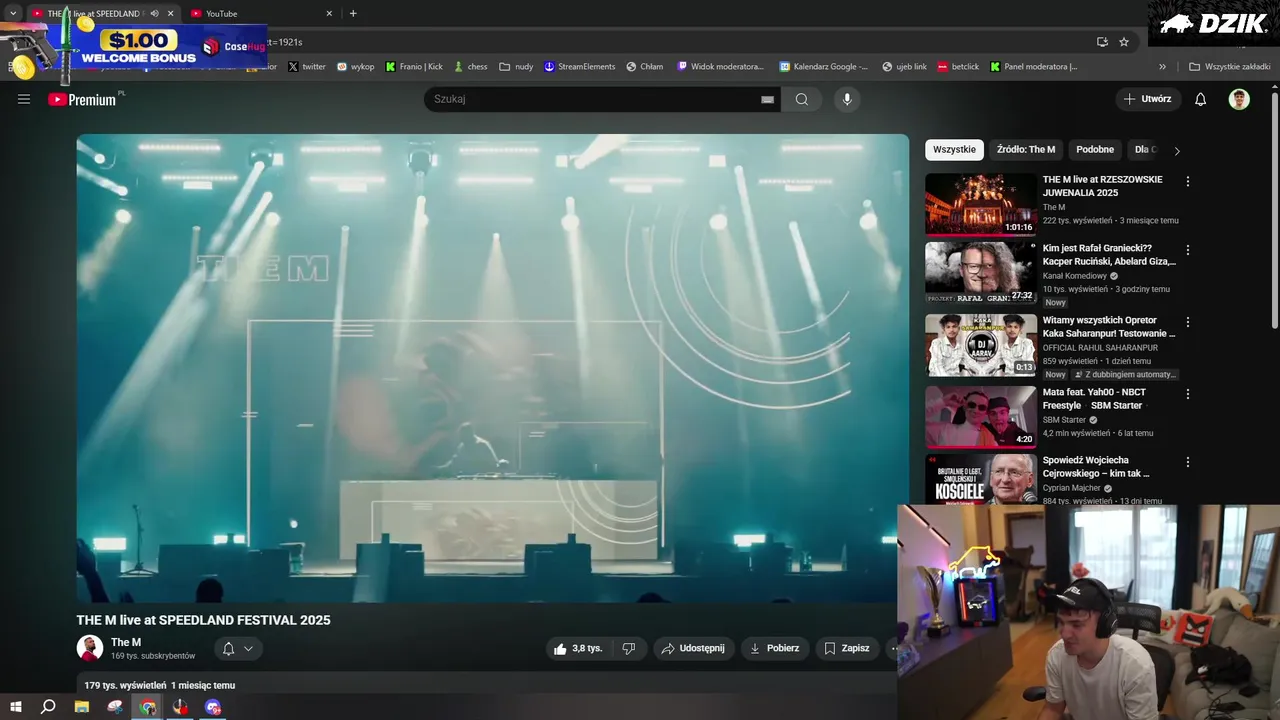This screenshot has height=720, width=1280.
Task: Click Pobierz download button
Action: tap(774, 648)
